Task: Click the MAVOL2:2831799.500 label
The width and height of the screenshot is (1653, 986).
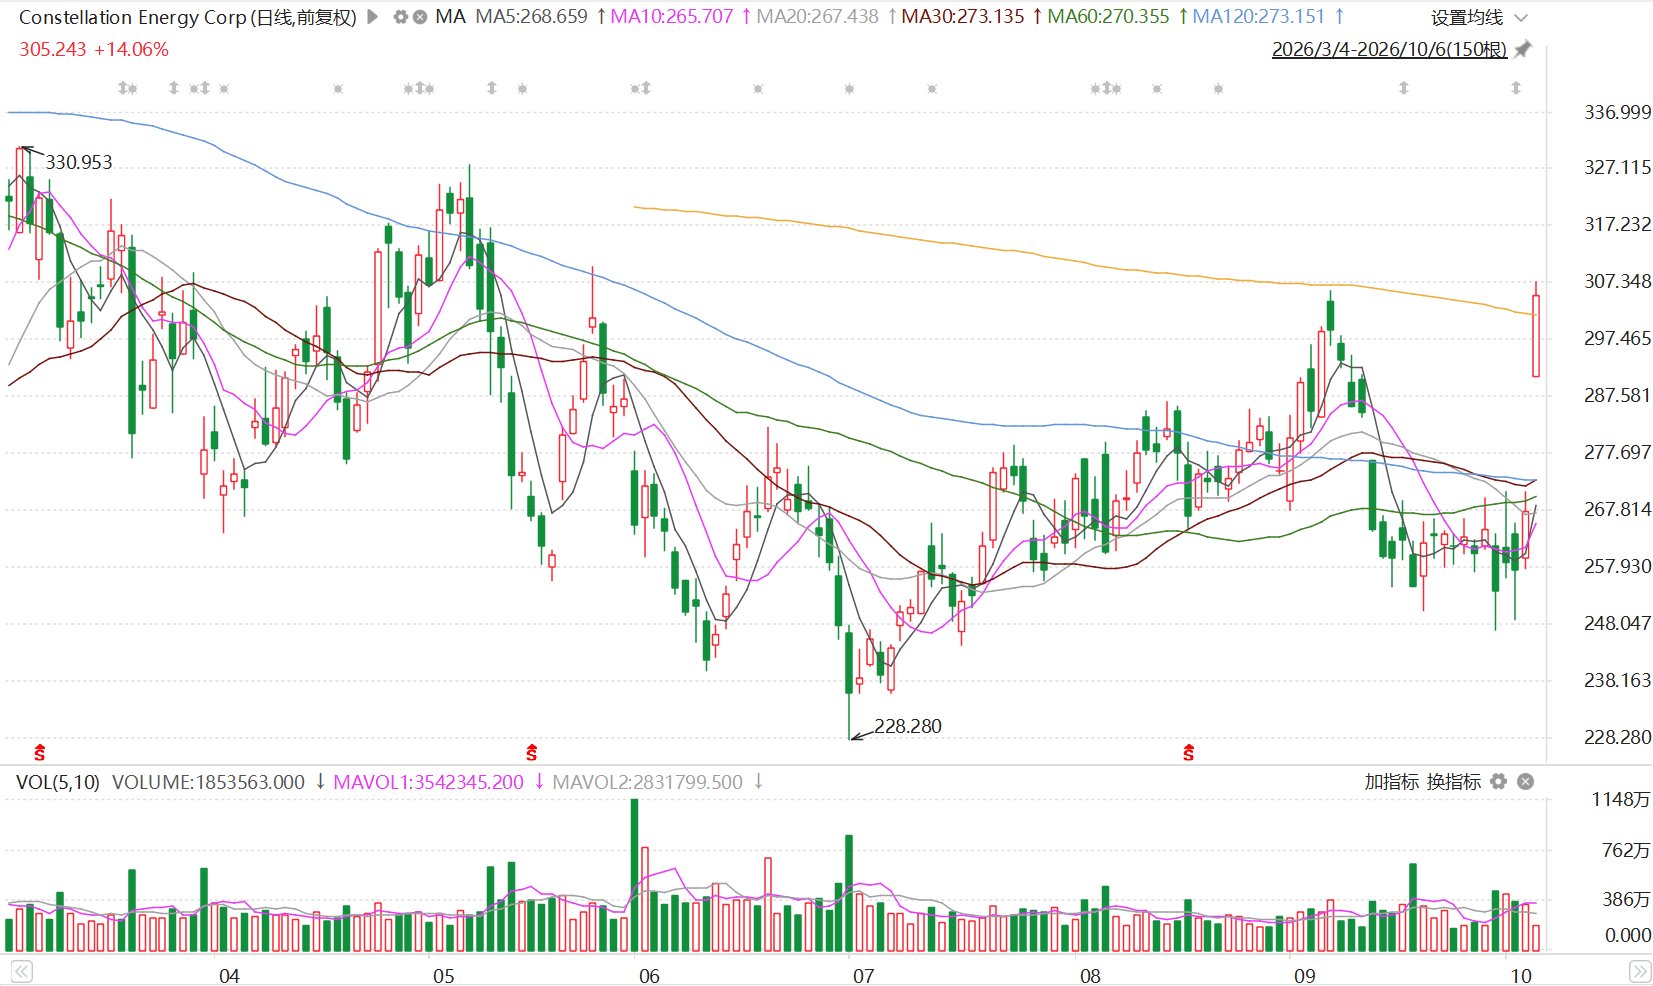Action: point(647,782)
